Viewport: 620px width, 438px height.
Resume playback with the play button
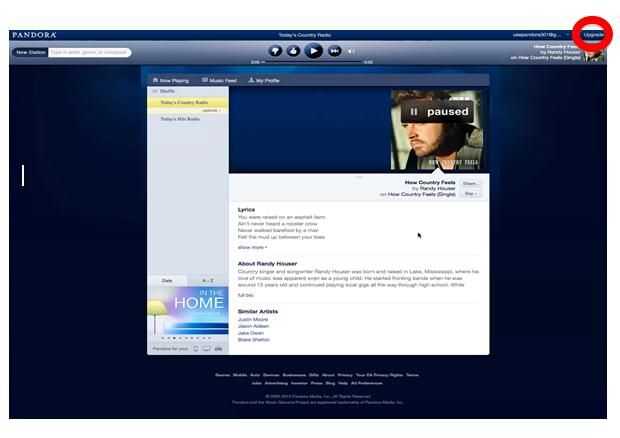[314, 51]
